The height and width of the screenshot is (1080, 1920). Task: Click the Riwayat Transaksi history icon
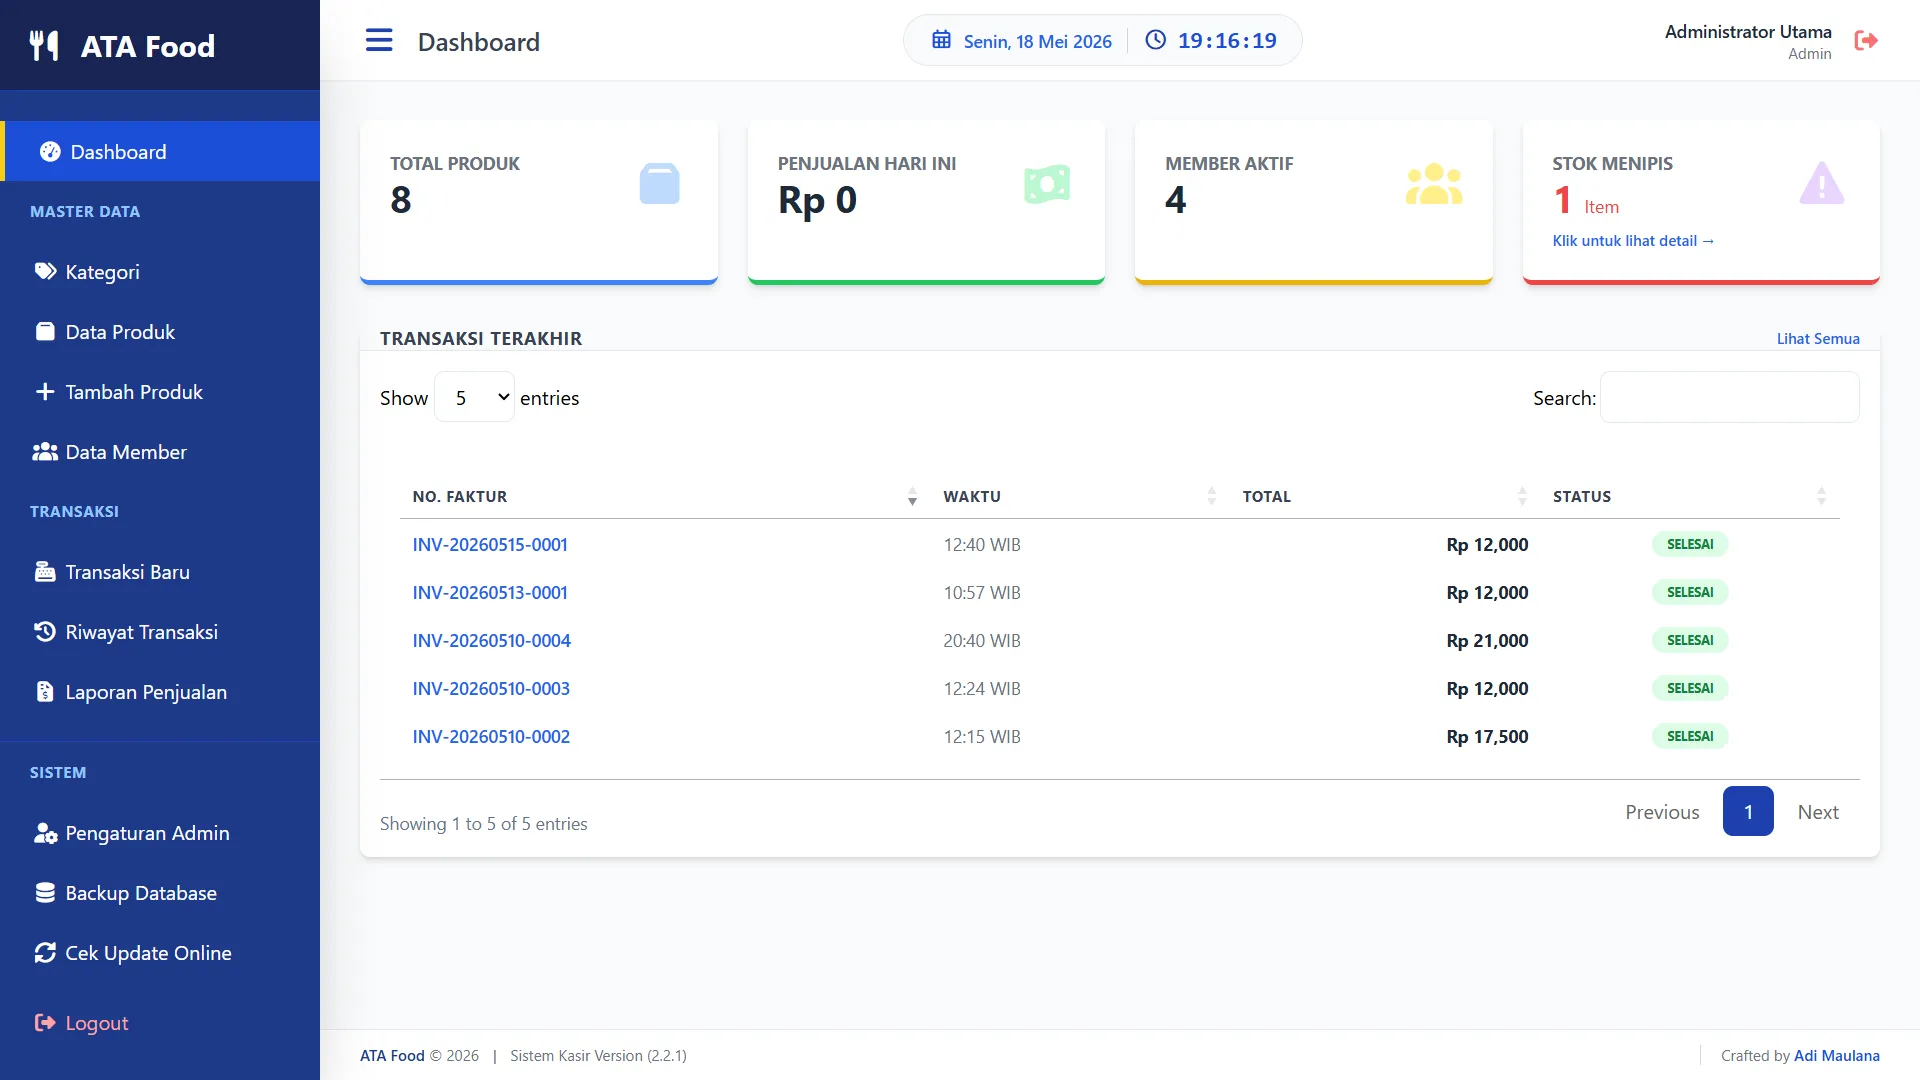pyautogui.click(x=45, y=632)
